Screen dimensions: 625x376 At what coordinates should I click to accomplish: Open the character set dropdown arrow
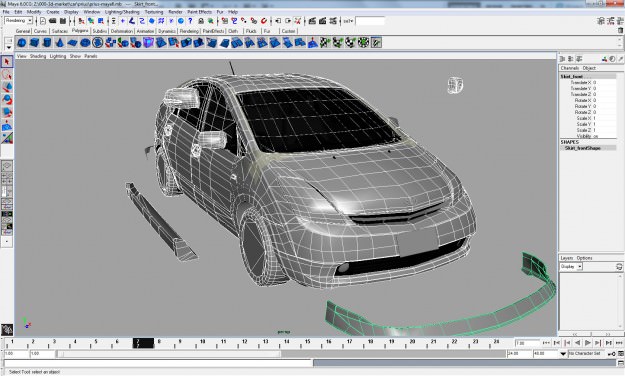(x=563, y=354)
